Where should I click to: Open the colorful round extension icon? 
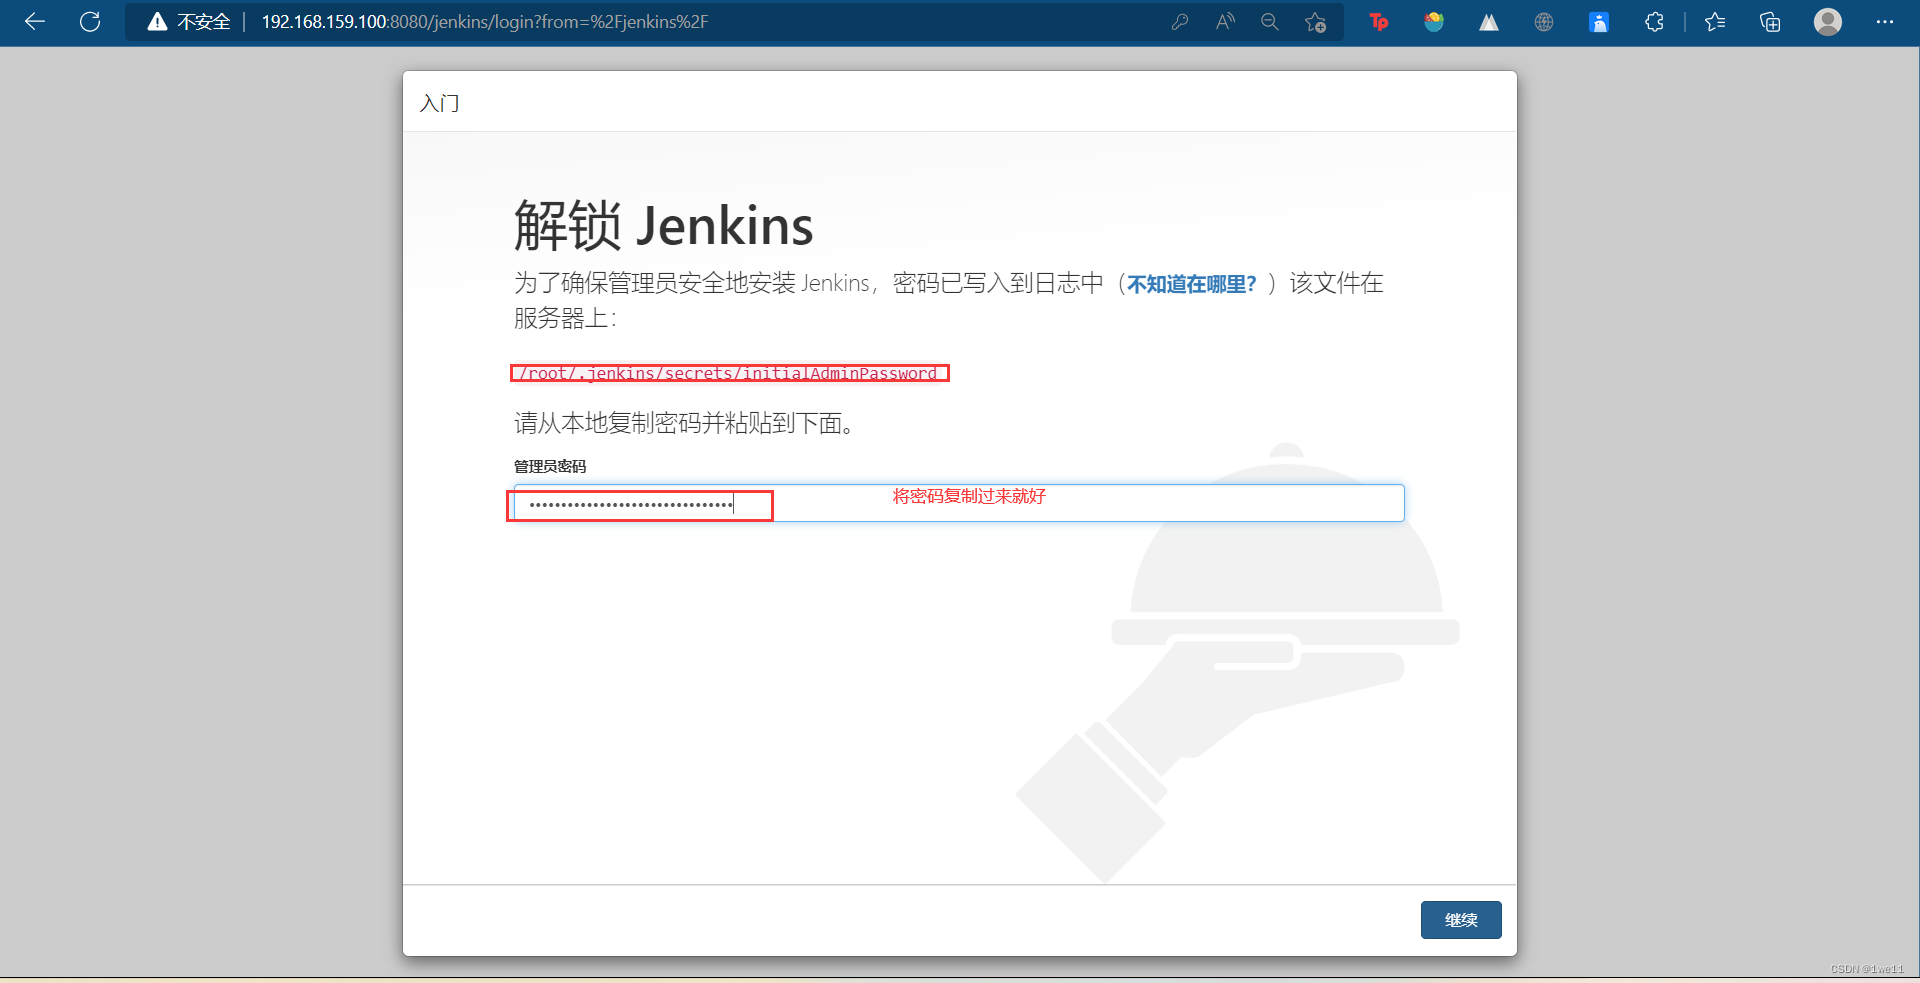(1434, 22)
